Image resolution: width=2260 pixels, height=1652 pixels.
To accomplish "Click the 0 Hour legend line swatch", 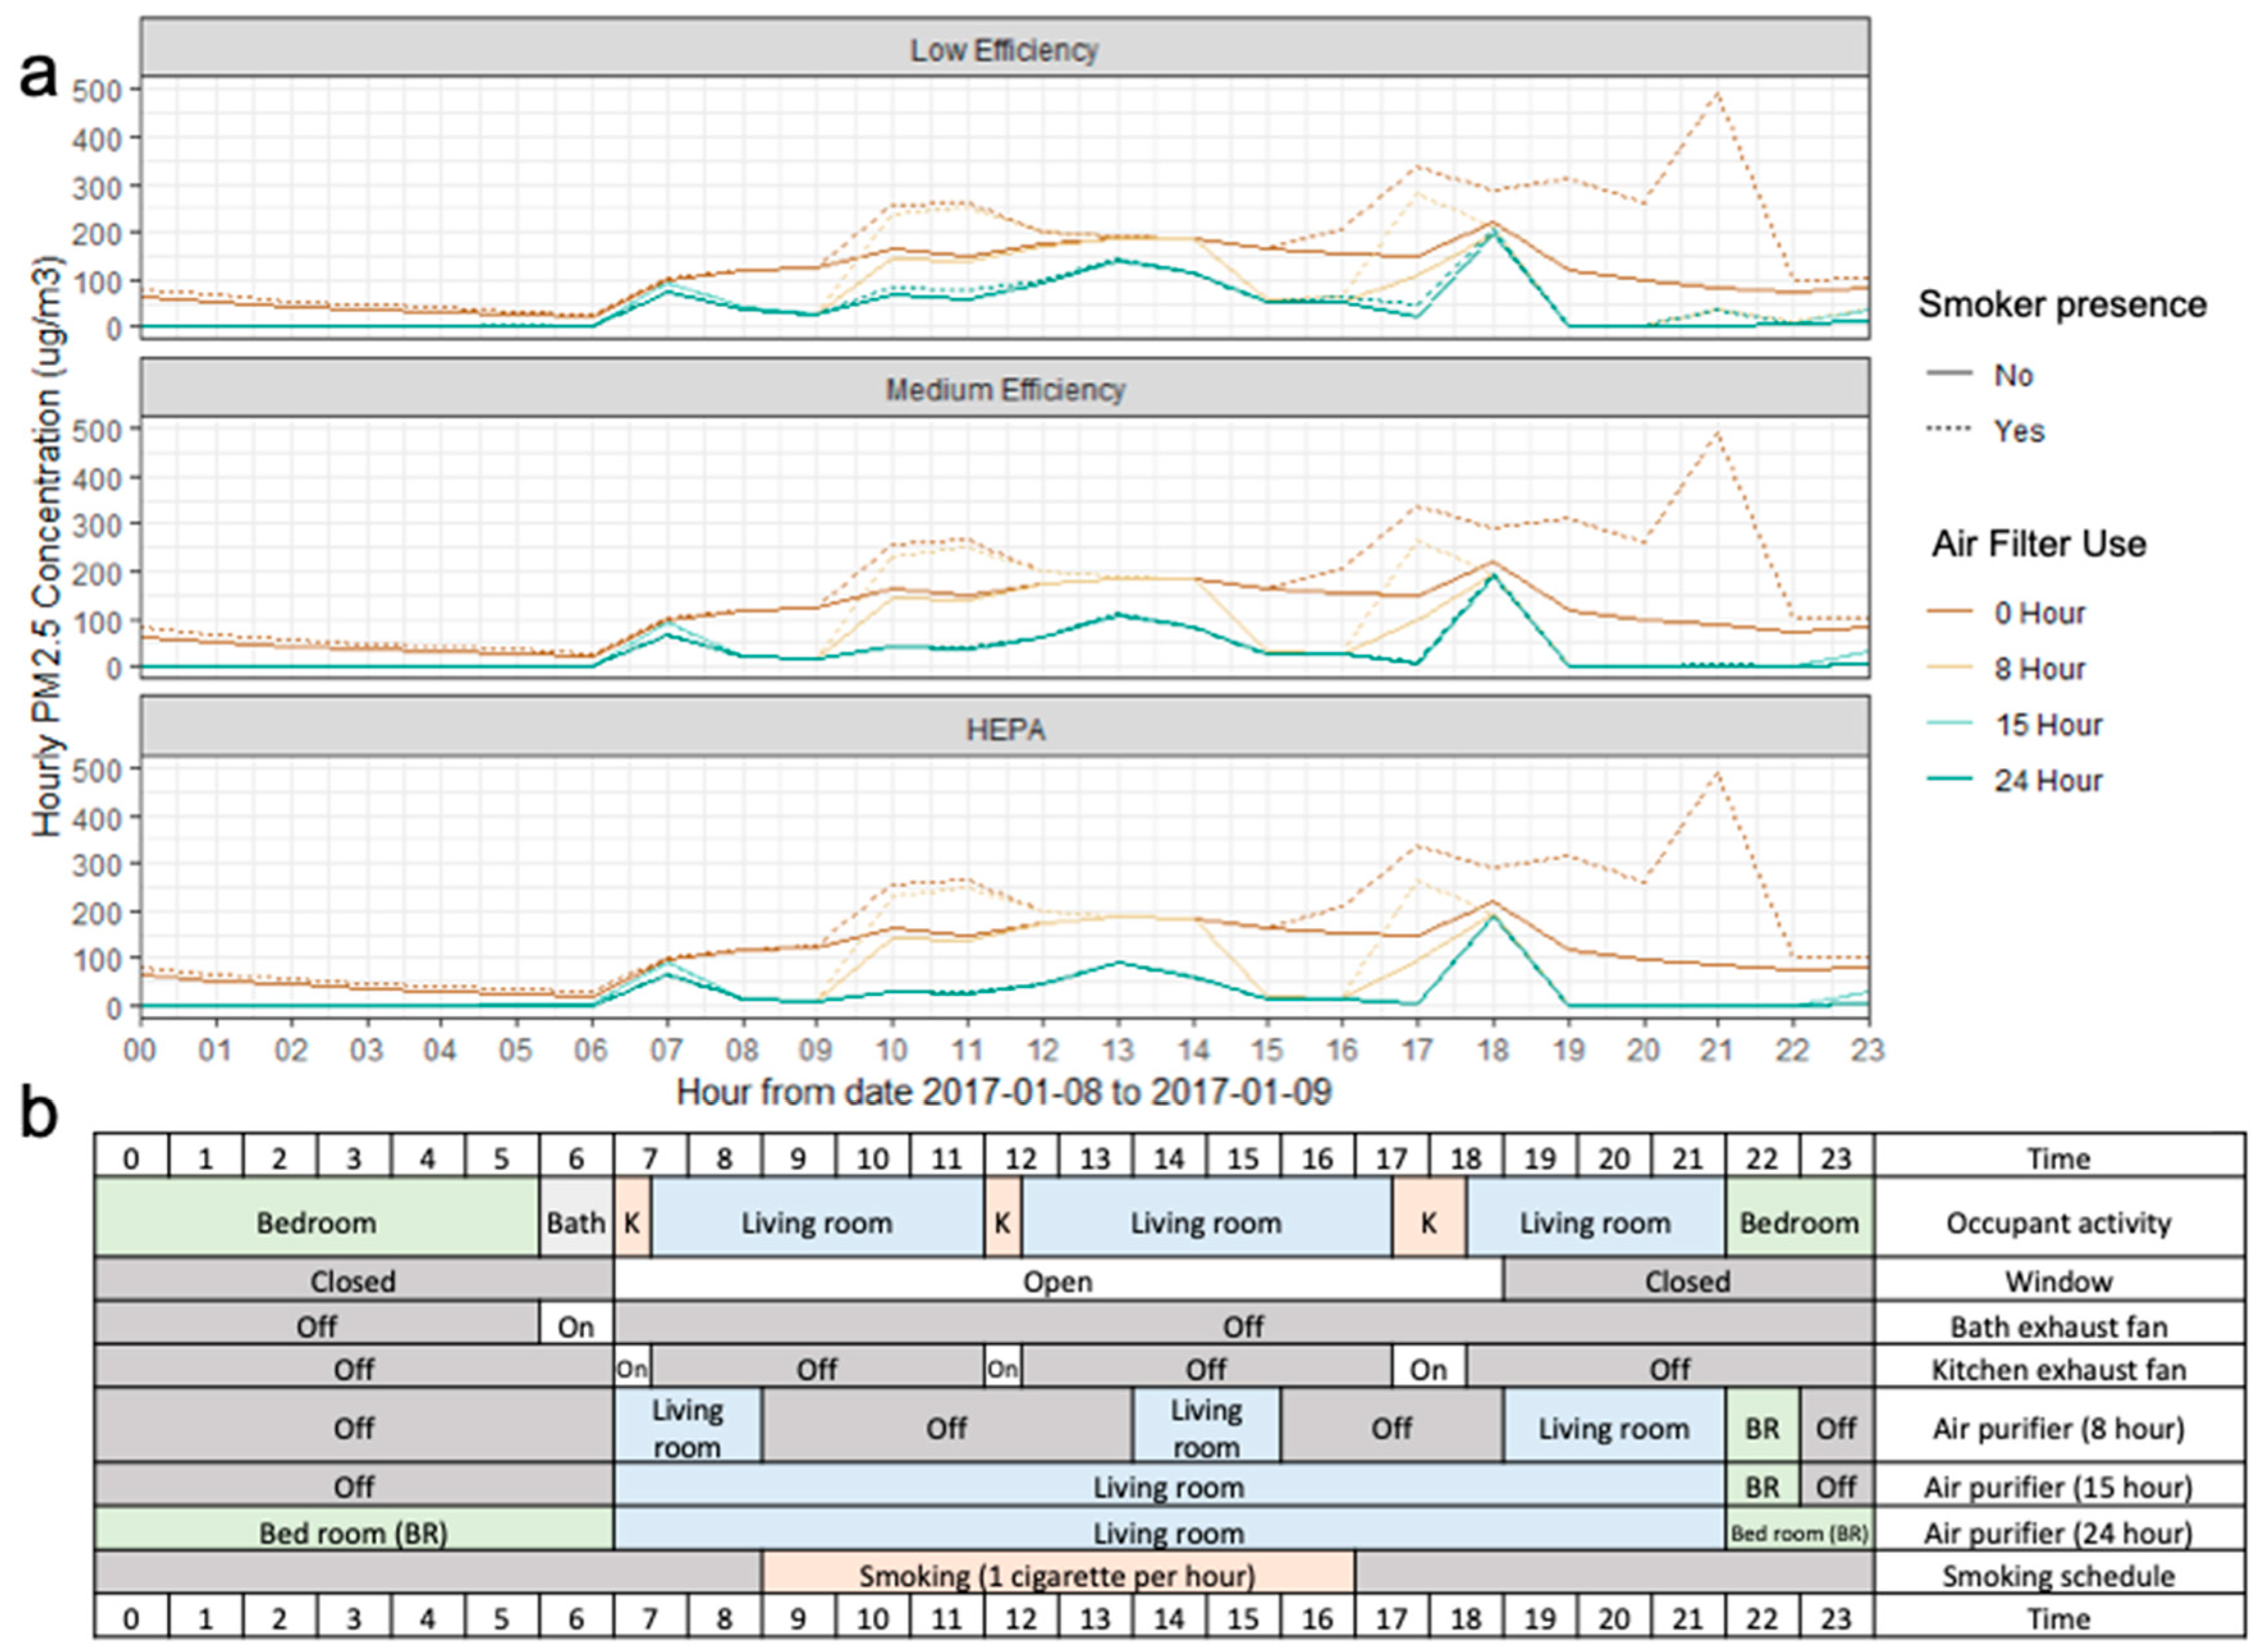I will pos(1949,612).
